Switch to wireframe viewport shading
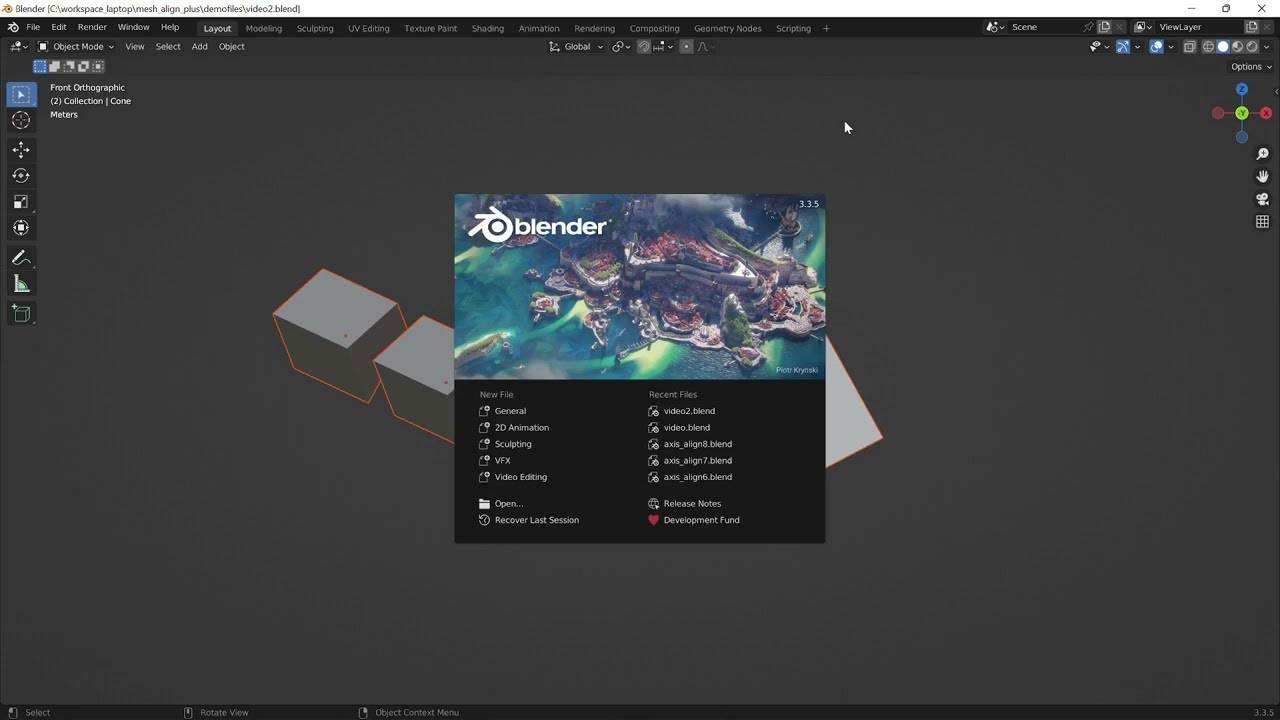Image resolution: width=1280 pixels, height=720 pixels. [1208, 47]
